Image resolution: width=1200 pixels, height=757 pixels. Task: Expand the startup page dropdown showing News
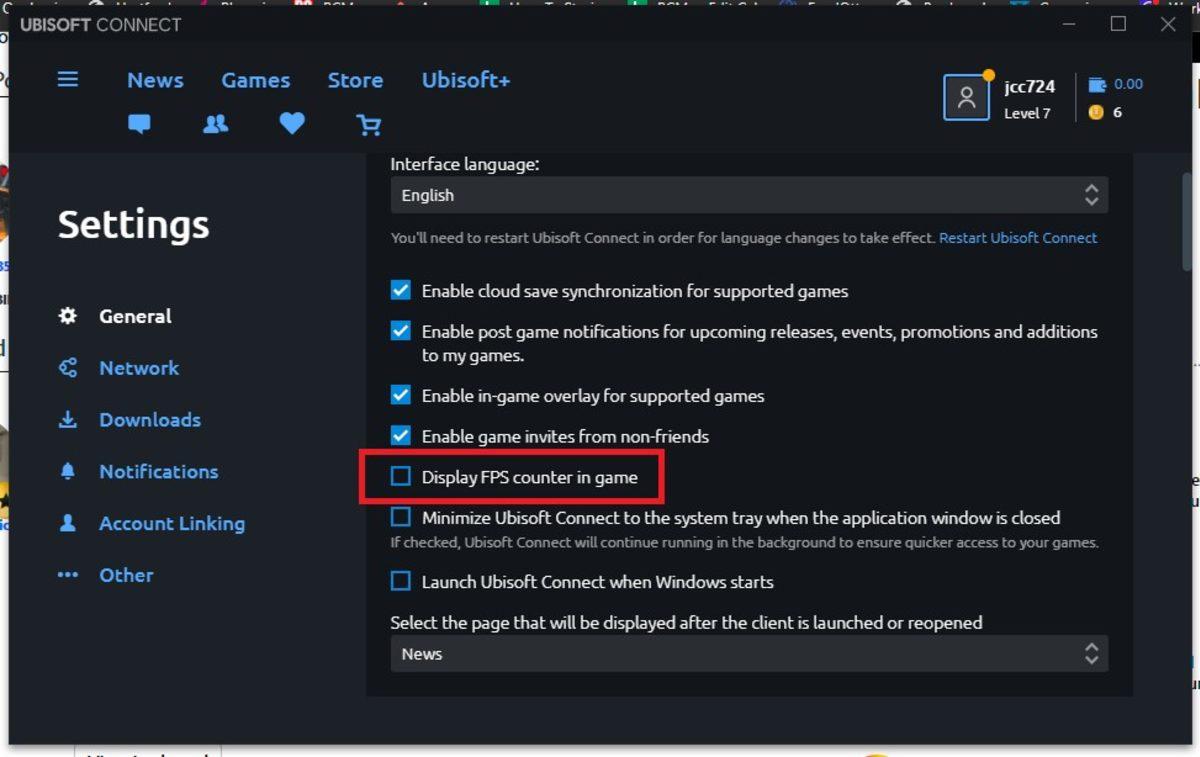coord(748,654)
